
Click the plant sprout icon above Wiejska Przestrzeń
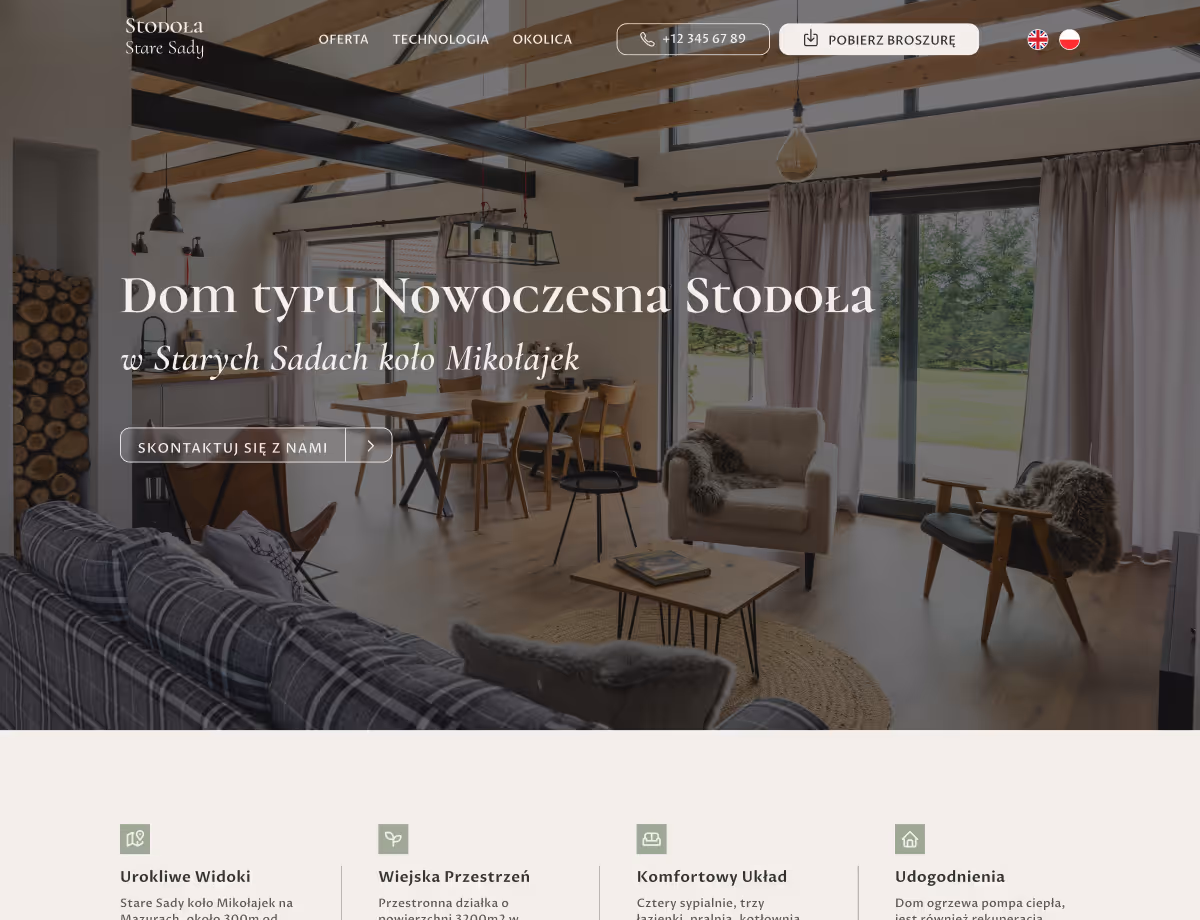point(393,839)
